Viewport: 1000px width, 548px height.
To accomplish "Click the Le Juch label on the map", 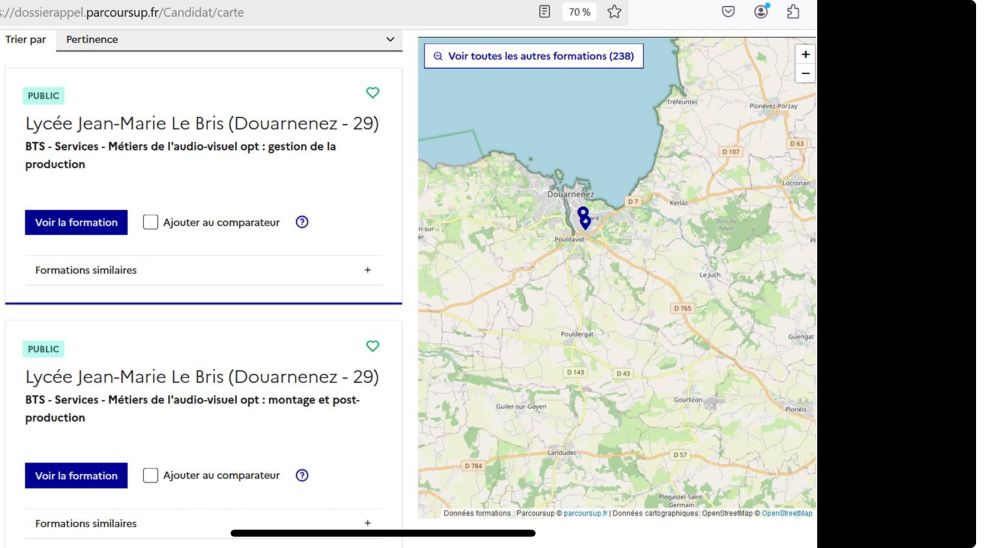I will pyautogui.click(x=710, y=275).
